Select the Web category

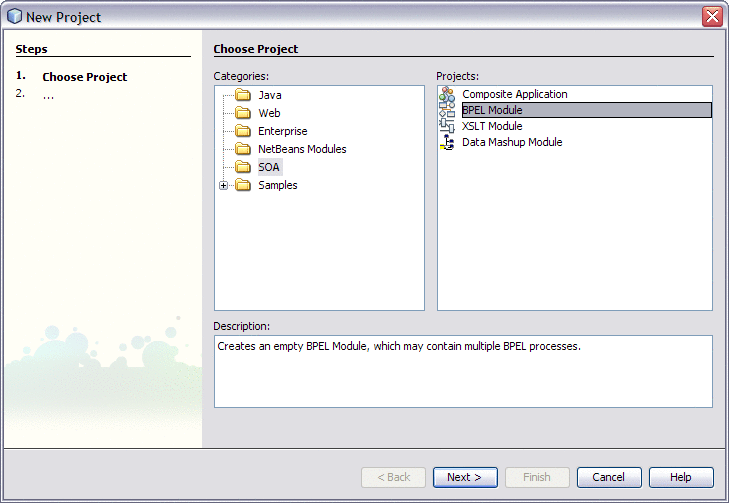(269, 113)
